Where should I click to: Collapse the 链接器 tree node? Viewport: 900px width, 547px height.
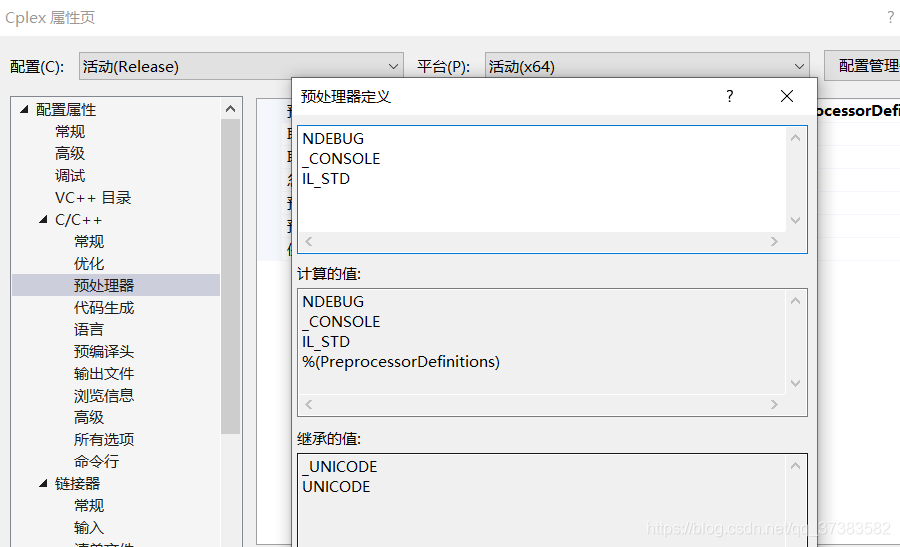point(43,483)
